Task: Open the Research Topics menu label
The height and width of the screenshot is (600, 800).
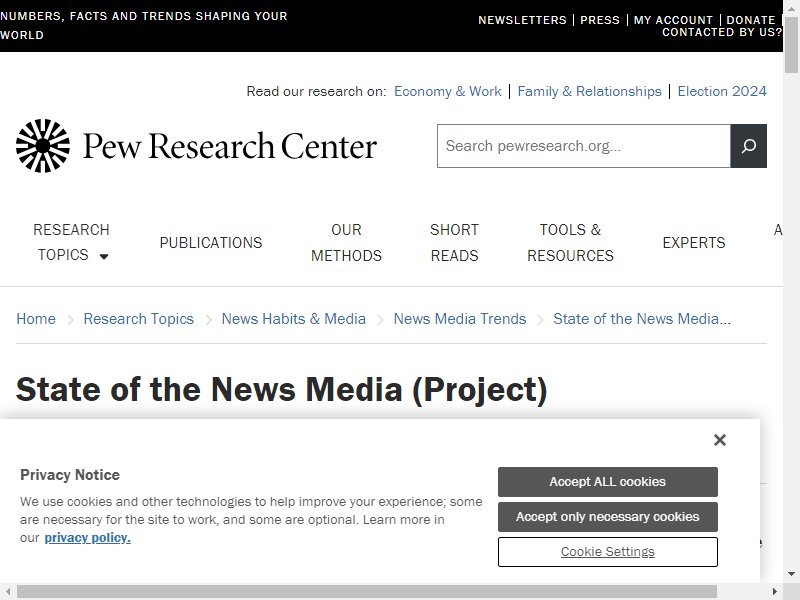Action: [x=71, y=242]
